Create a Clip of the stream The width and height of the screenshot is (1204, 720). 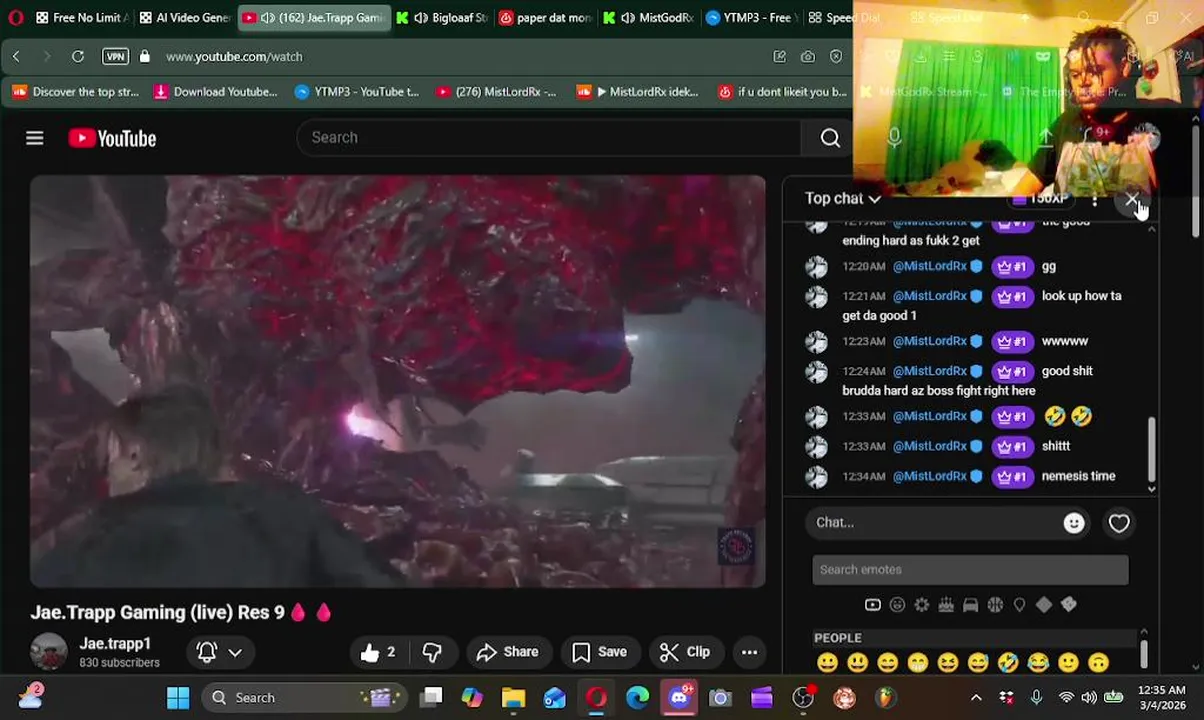685,652
